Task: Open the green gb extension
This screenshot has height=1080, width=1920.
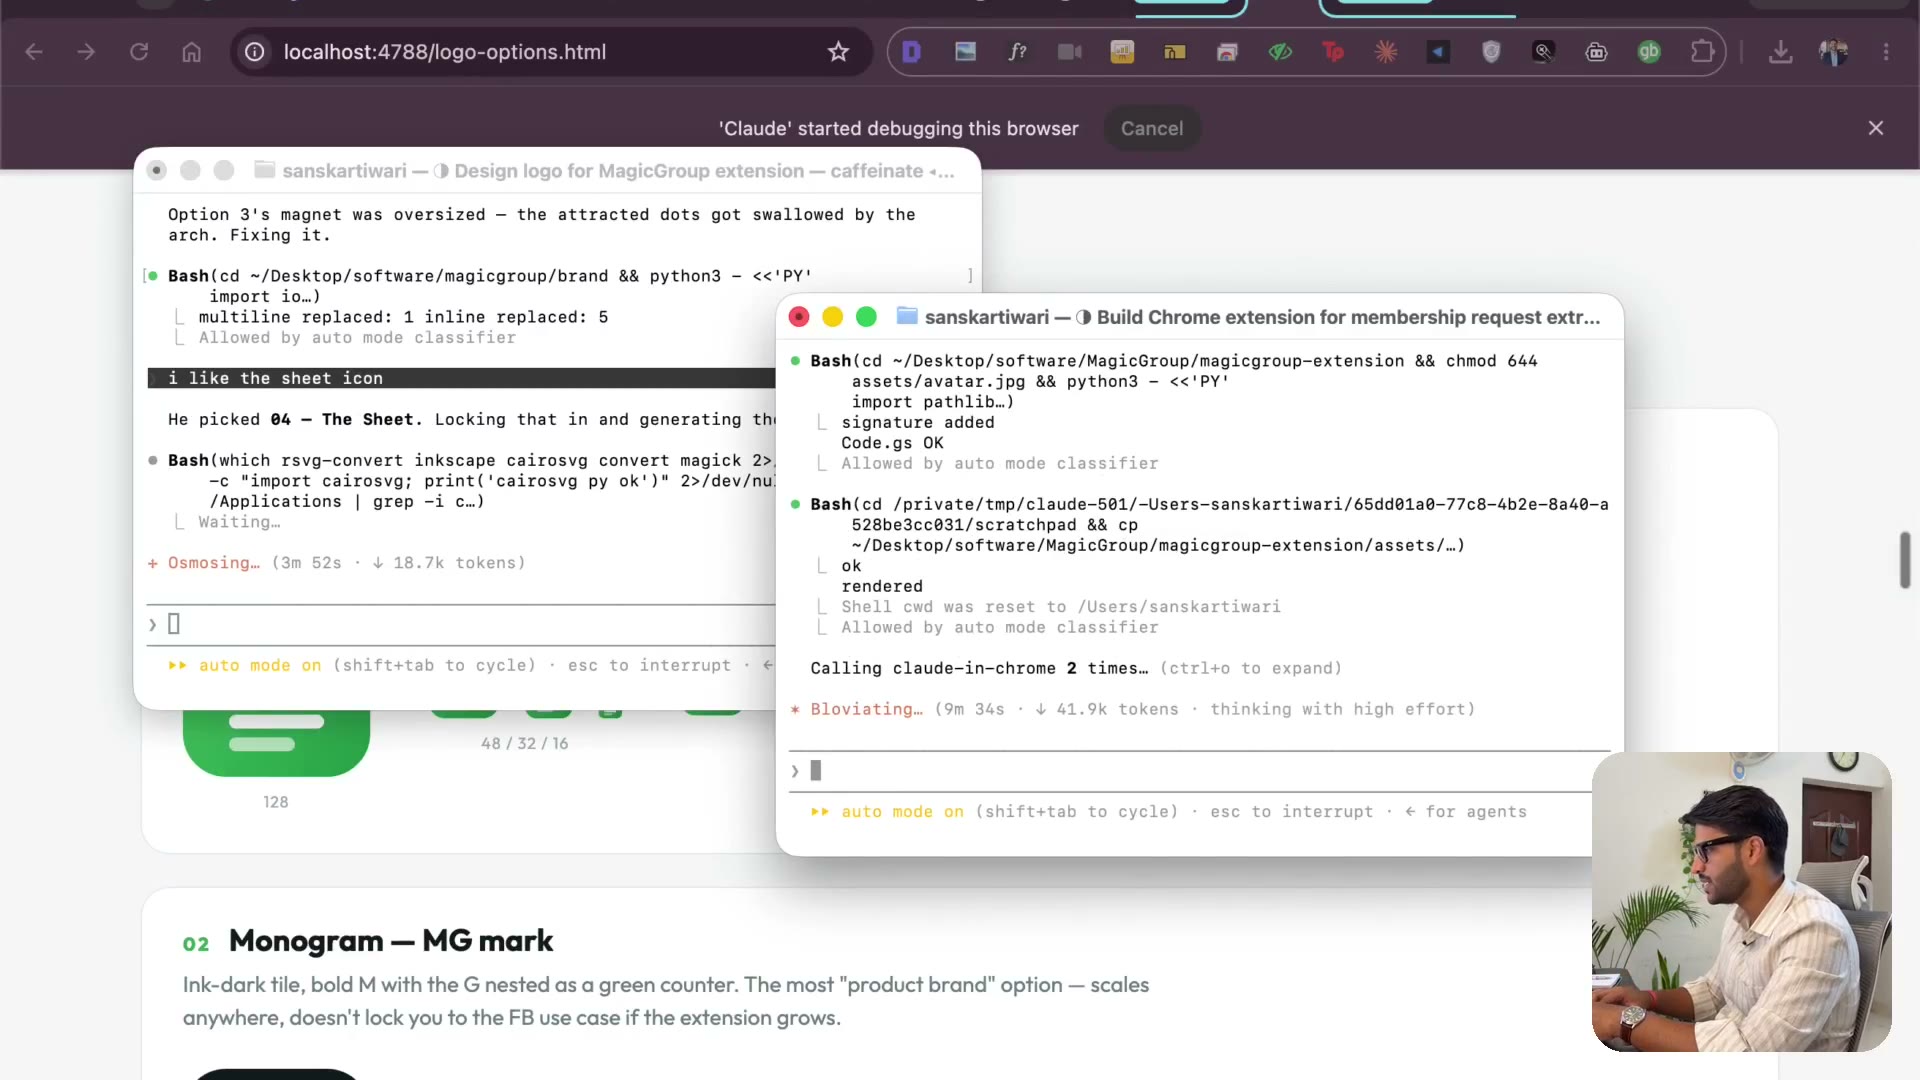Action: 1649,52
